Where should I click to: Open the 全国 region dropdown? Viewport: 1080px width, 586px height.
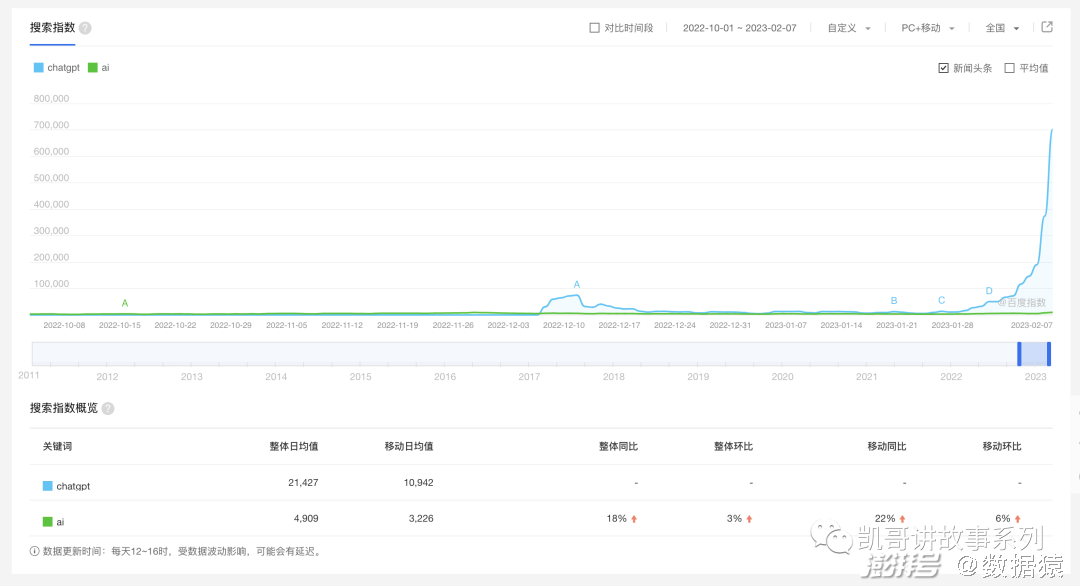[x=1002, y=28]
